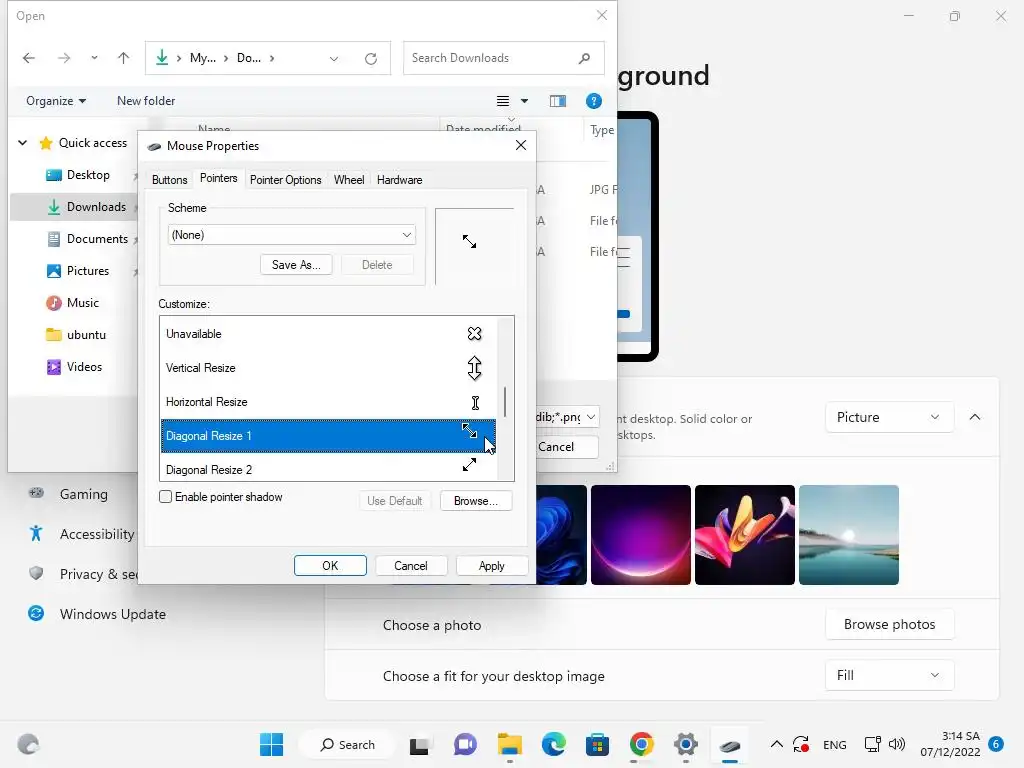Click New folder in Open dialog
This screenshot has width=1024, height=768.
[146, 101]
